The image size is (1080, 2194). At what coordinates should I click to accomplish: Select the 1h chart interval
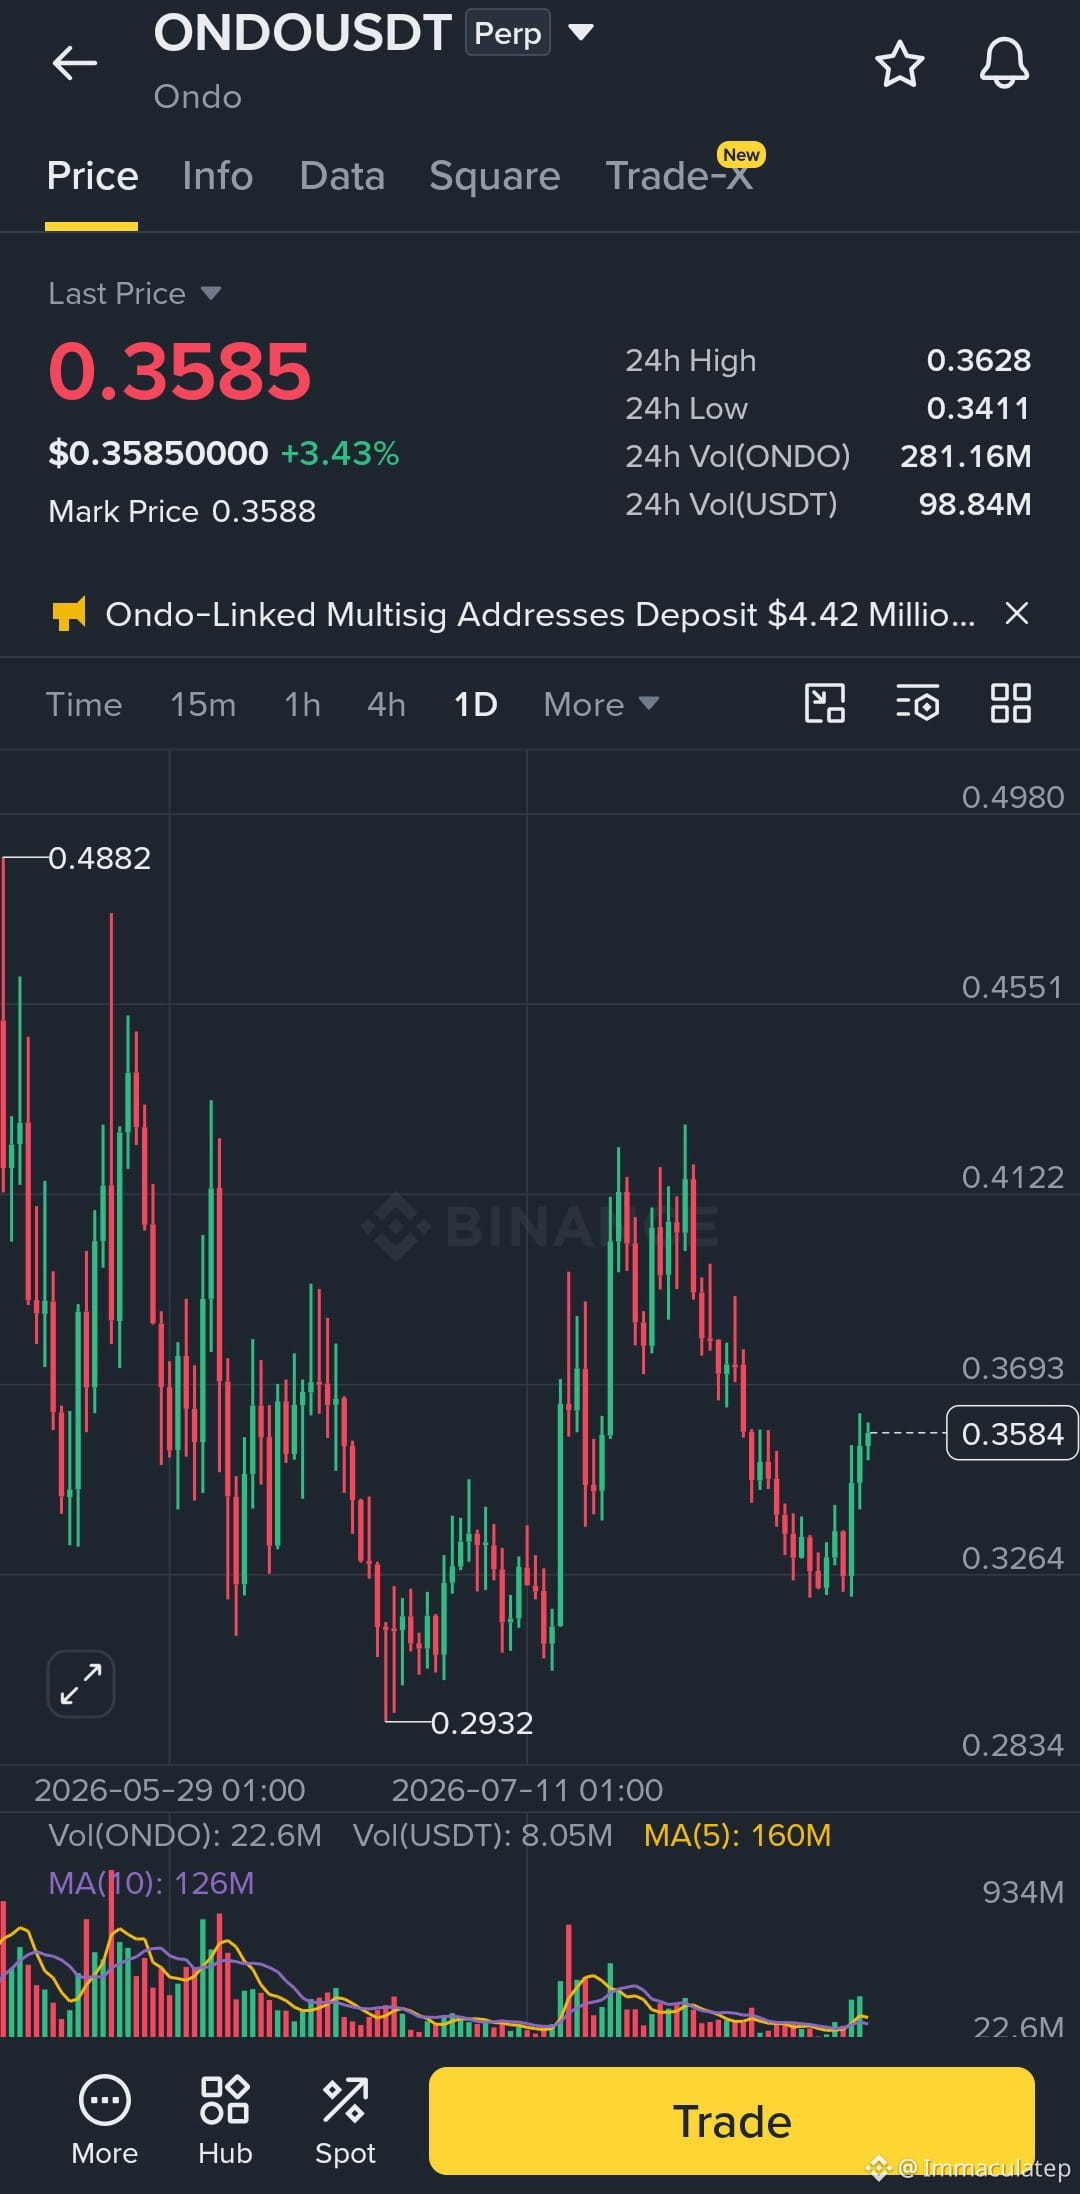tap(302, 704)
